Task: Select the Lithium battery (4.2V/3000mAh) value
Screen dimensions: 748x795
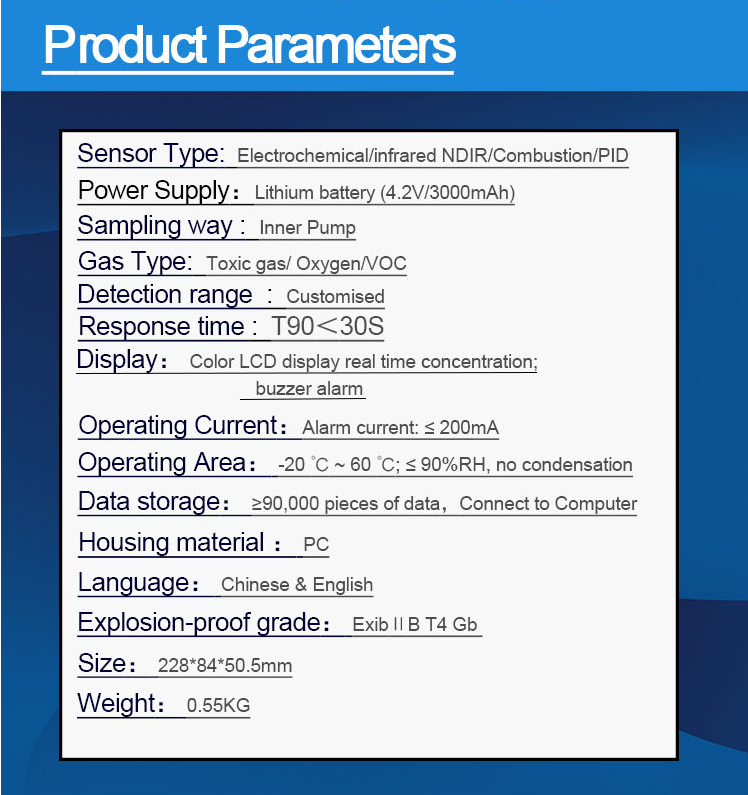Action: pos(385,193)
